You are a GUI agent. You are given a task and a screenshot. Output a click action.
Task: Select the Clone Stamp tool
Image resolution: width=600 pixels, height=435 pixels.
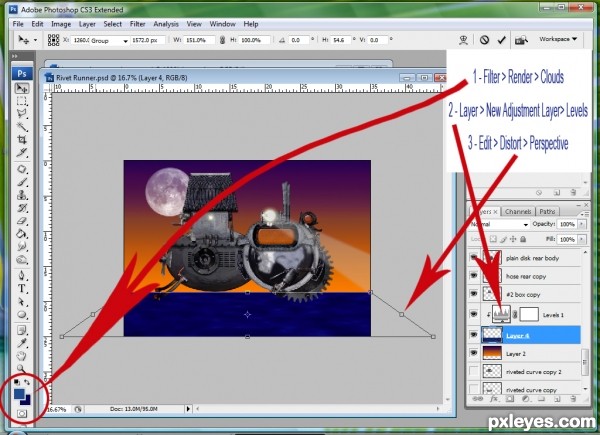click(22, 195)
